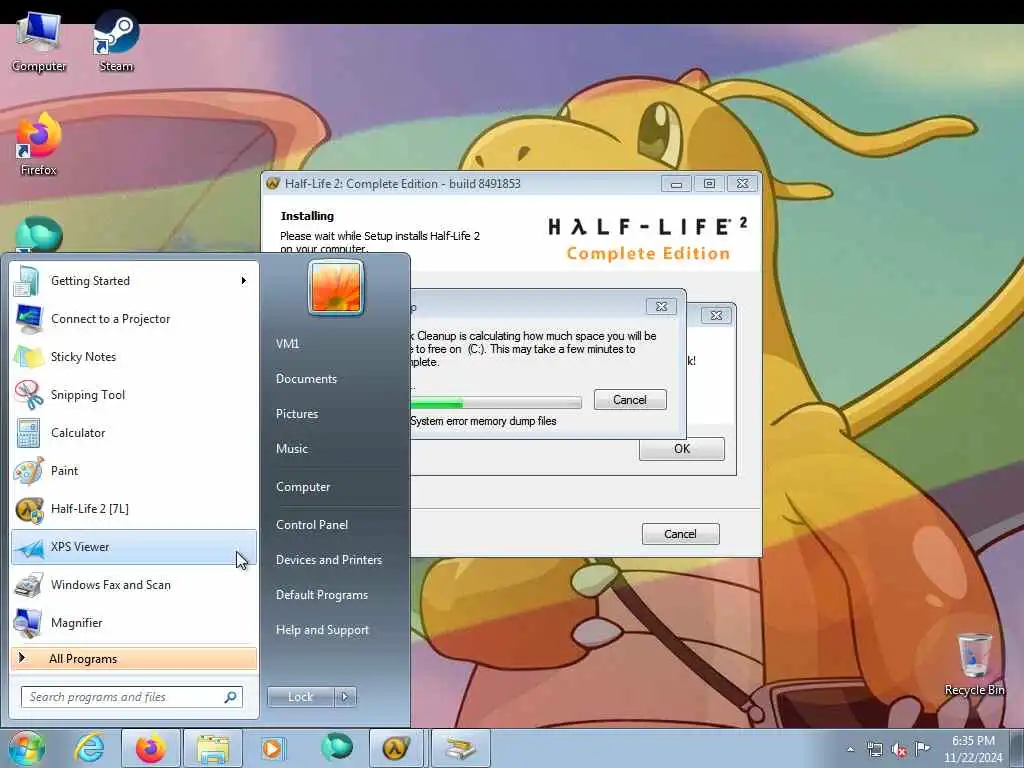Click the Windows Fax and Scan icon
The width and height of the screenshot is (1024, 768).
click(28, 585)
